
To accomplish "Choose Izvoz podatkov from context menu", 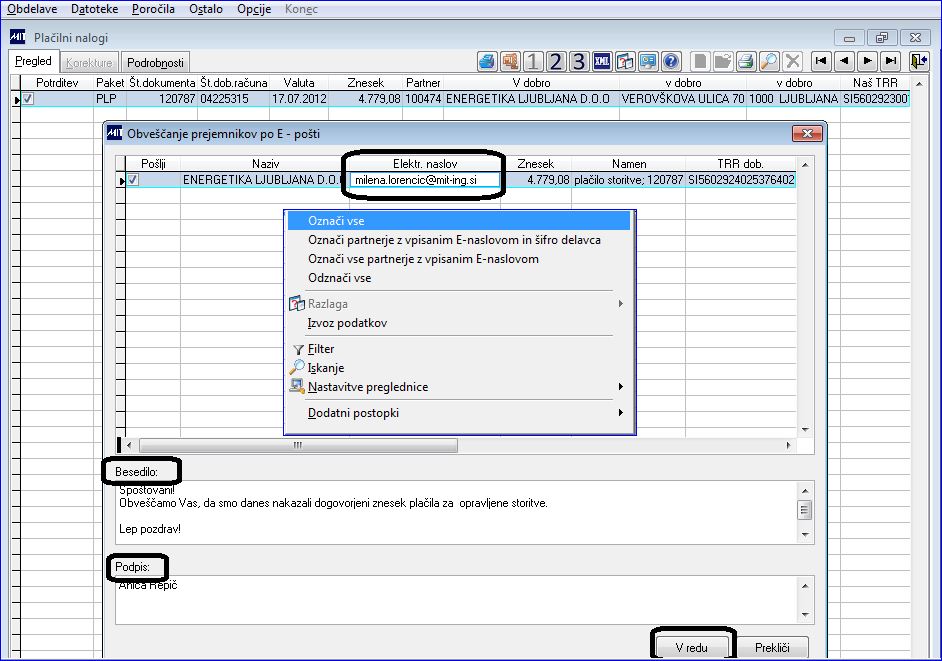I will pos(459,323).
